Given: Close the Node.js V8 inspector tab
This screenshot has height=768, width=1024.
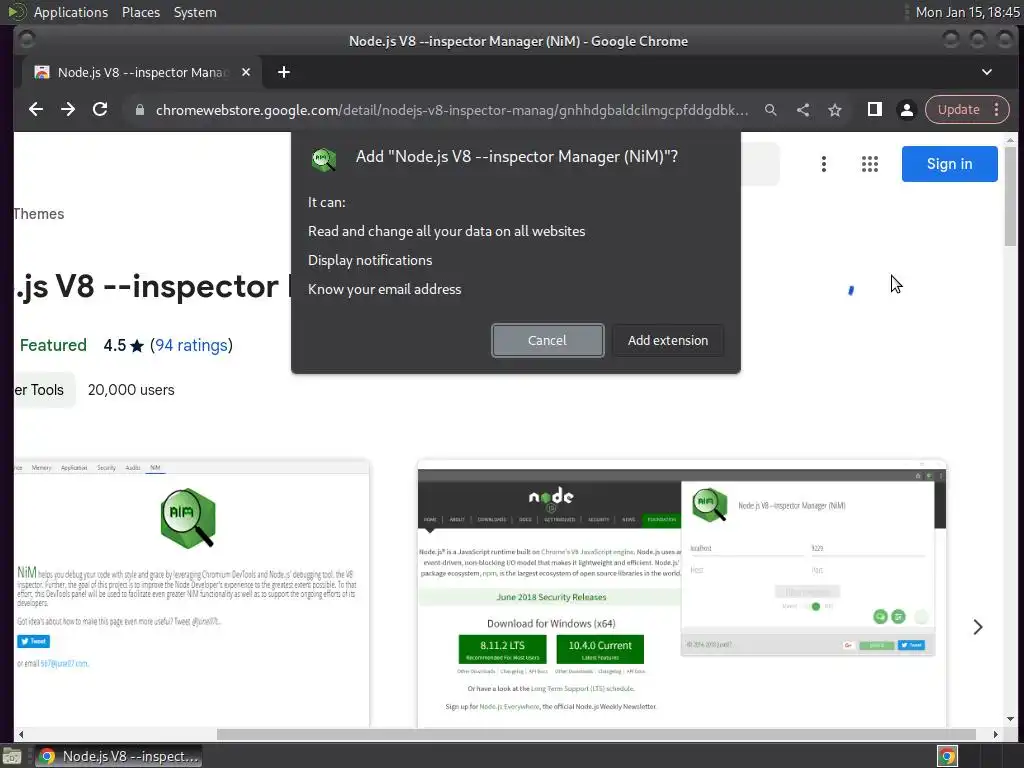Looking at the screenshot, I should pos(246,72).
